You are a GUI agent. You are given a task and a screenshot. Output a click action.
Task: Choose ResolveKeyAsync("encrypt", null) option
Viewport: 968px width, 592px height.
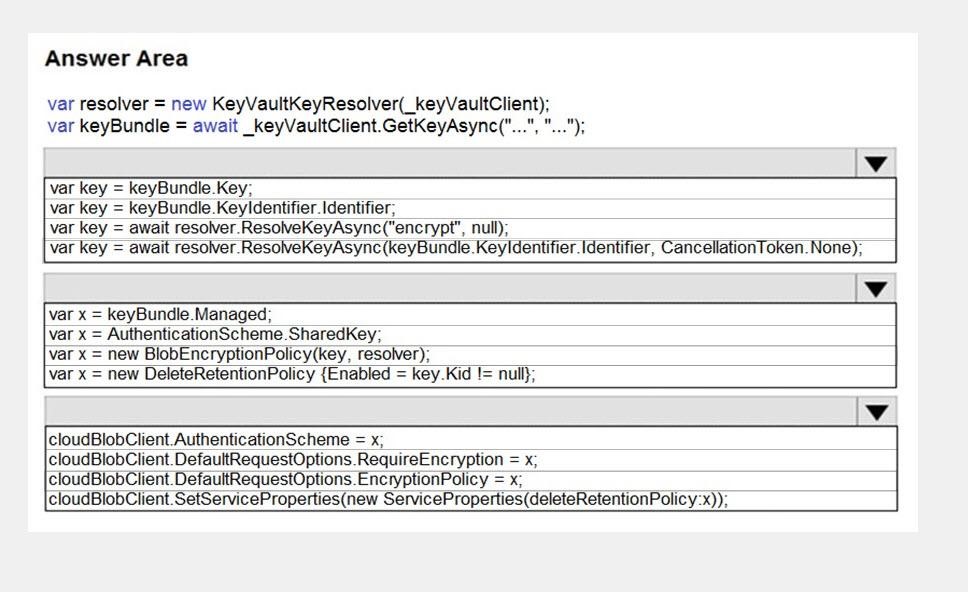click(470, 228)
